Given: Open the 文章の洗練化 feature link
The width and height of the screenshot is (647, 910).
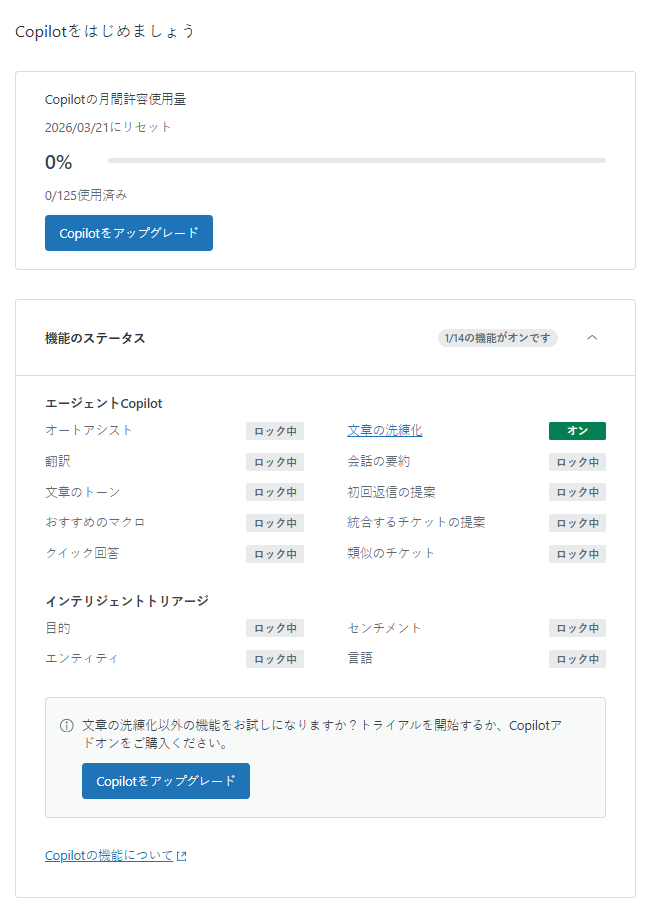Looking at the screenshot, I should [x=385, y=431].
